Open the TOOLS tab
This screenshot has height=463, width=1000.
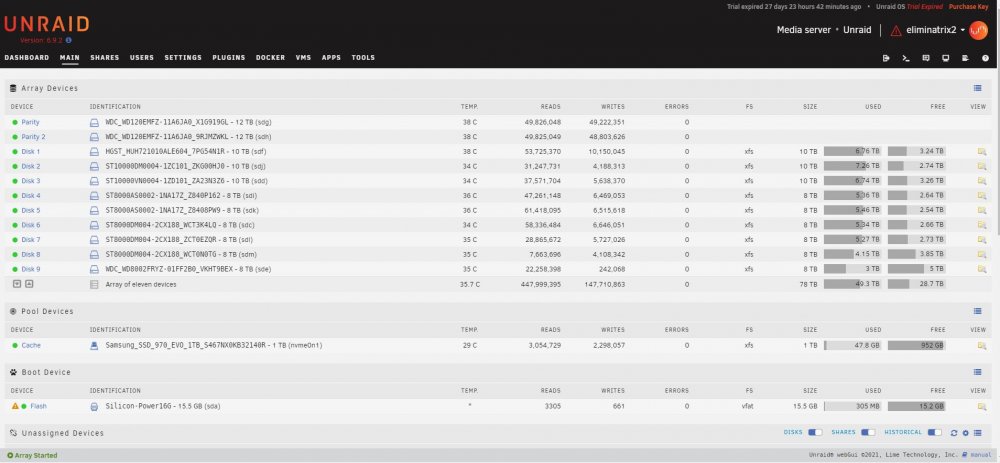point(363,57)
